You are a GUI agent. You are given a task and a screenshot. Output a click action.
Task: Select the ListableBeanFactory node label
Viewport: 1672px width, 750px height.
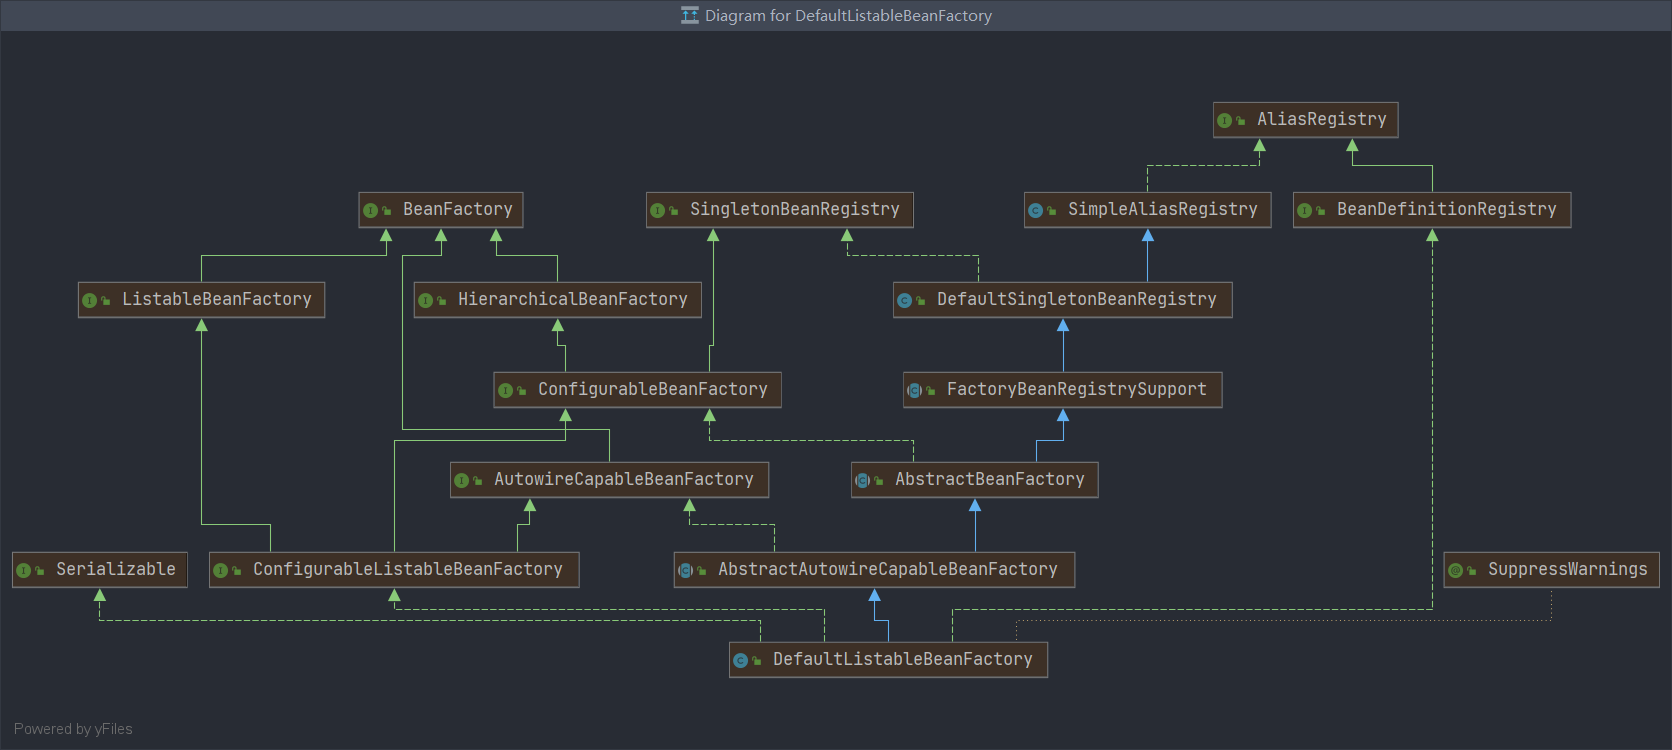pyautogui.click(x=216, y=299)
